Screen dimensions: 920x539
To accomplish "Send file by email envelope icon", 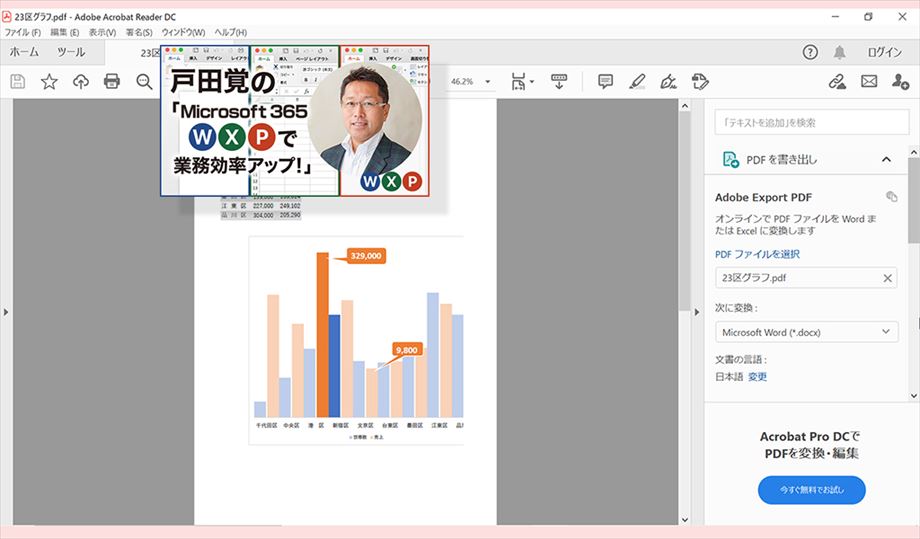I will pos(869,82).
